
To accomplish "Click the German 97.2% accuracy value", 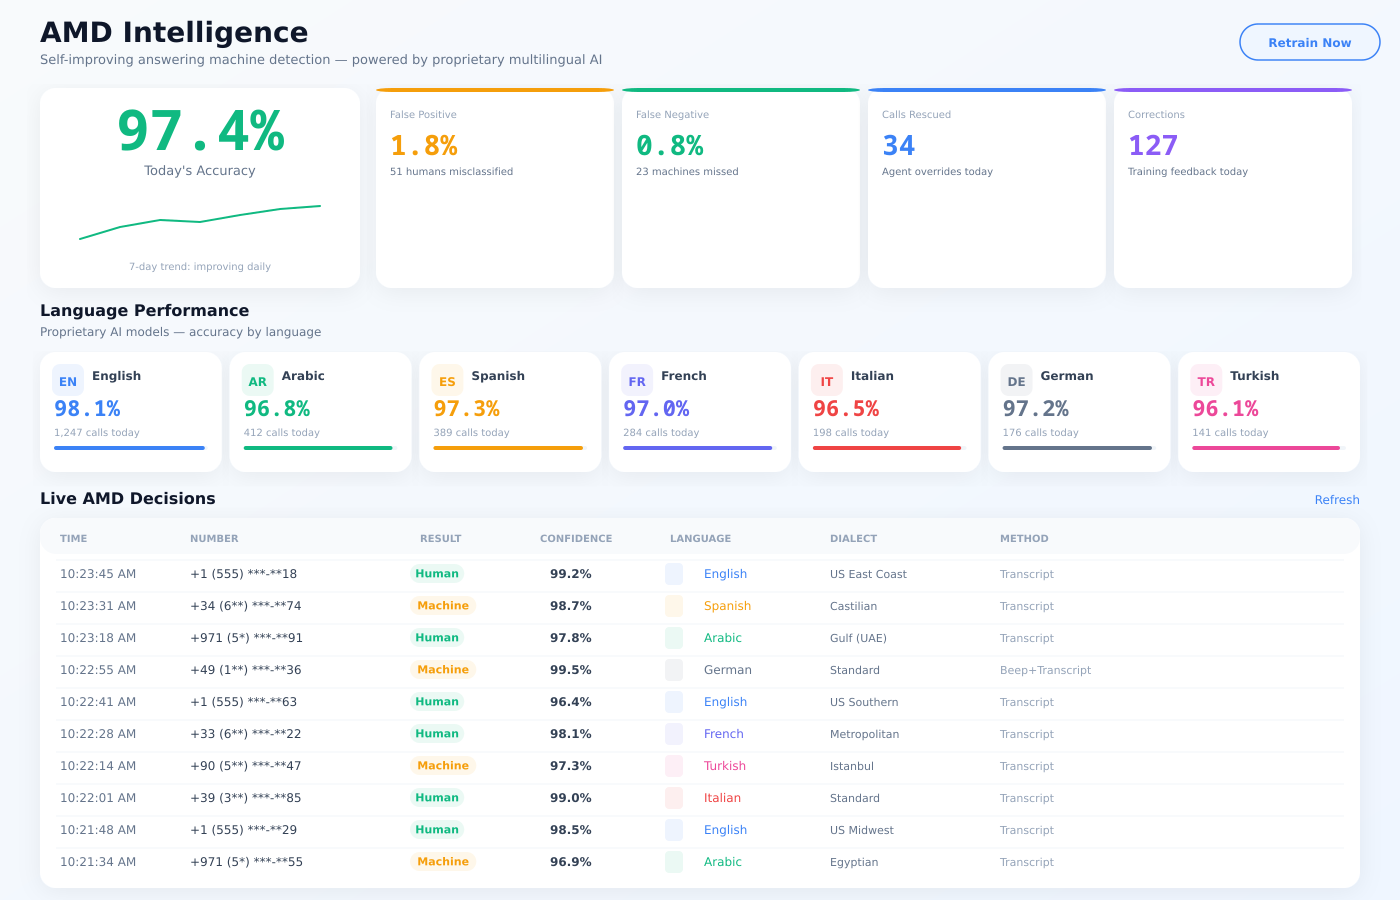I will (1036, 409).
